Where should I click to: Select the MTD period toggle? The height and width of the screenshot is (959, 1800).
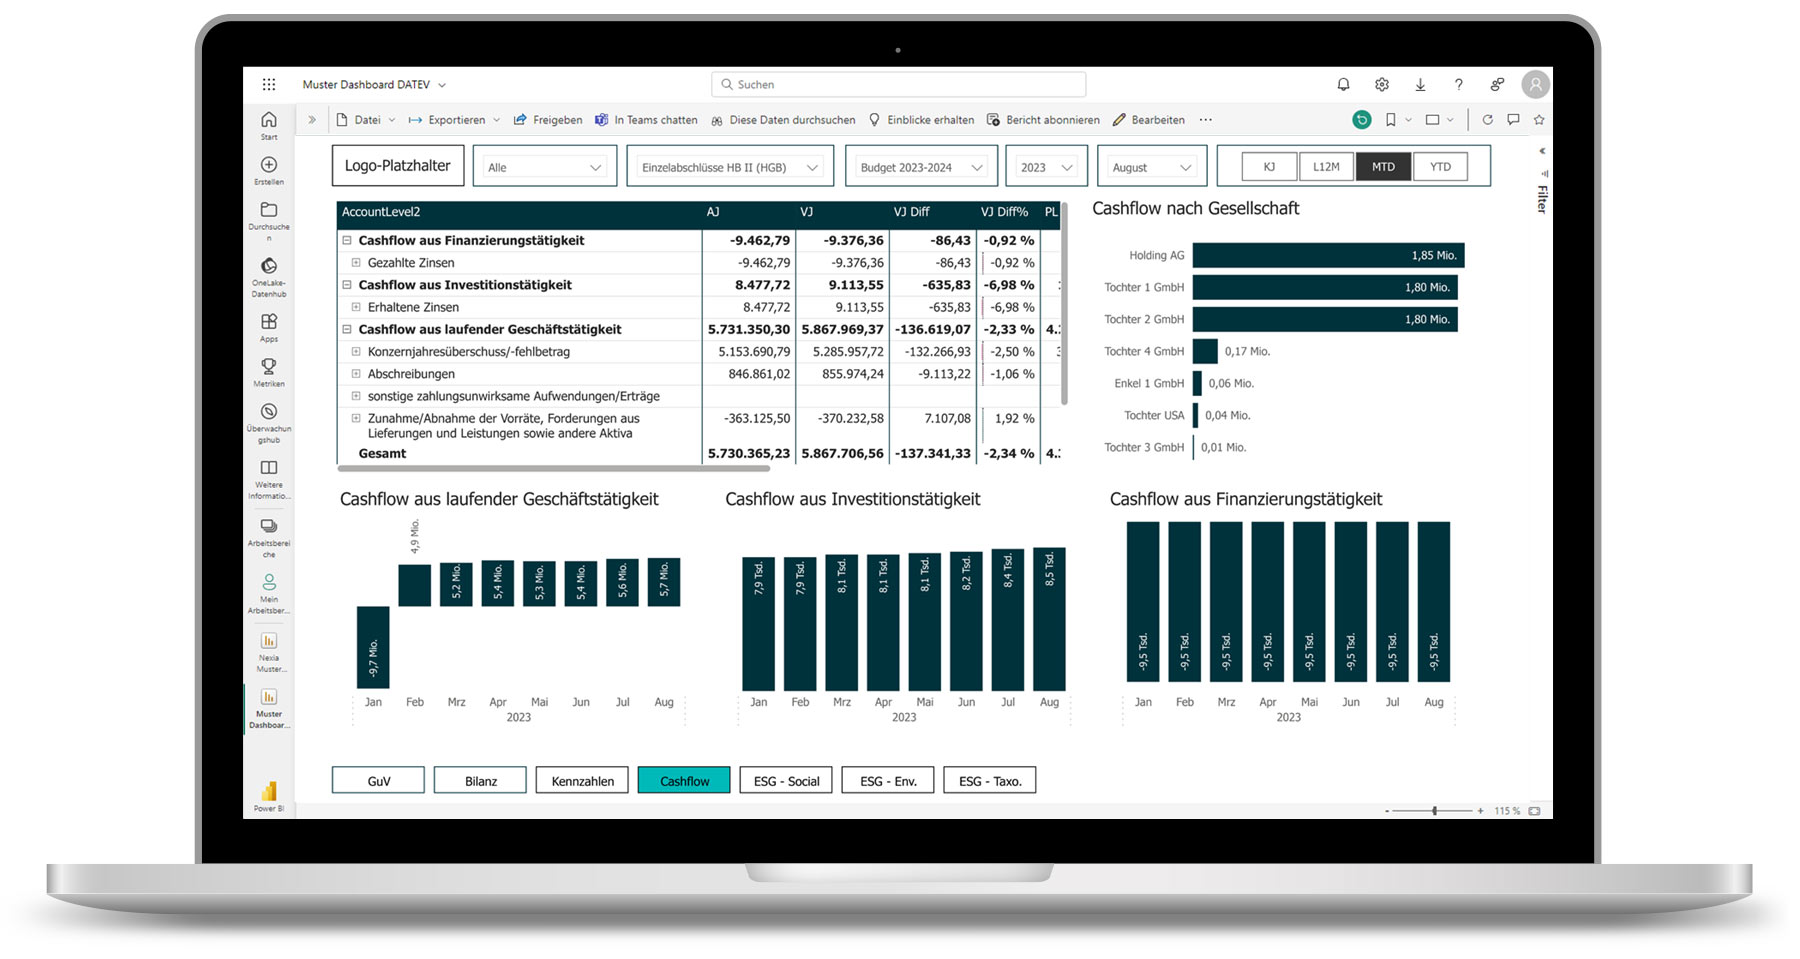click(x=1383, y=166)
